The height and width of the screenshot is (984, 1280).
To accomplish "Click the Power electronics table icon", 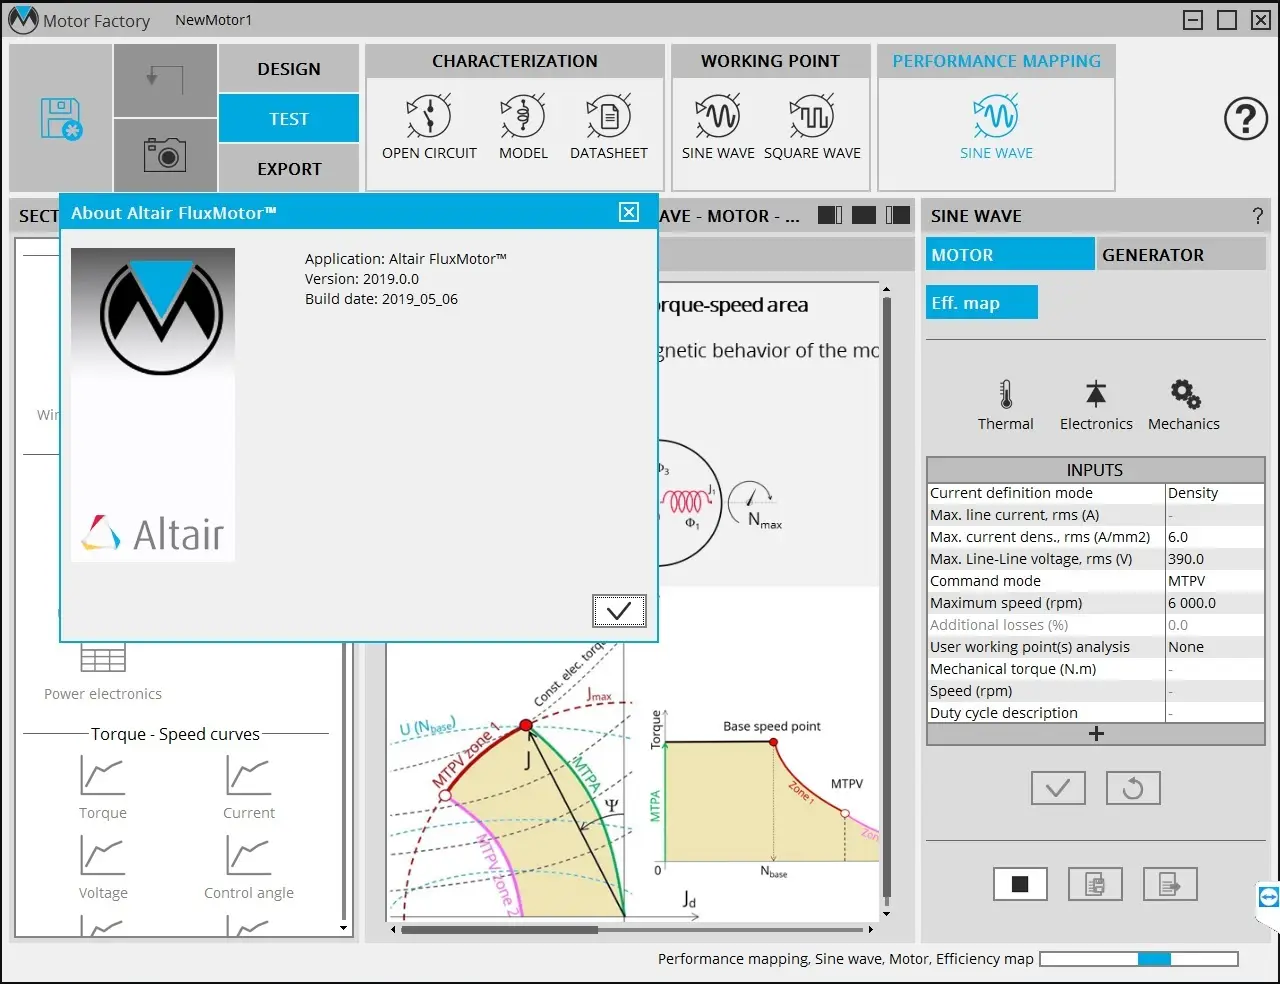I will click(x=103, y=658).
